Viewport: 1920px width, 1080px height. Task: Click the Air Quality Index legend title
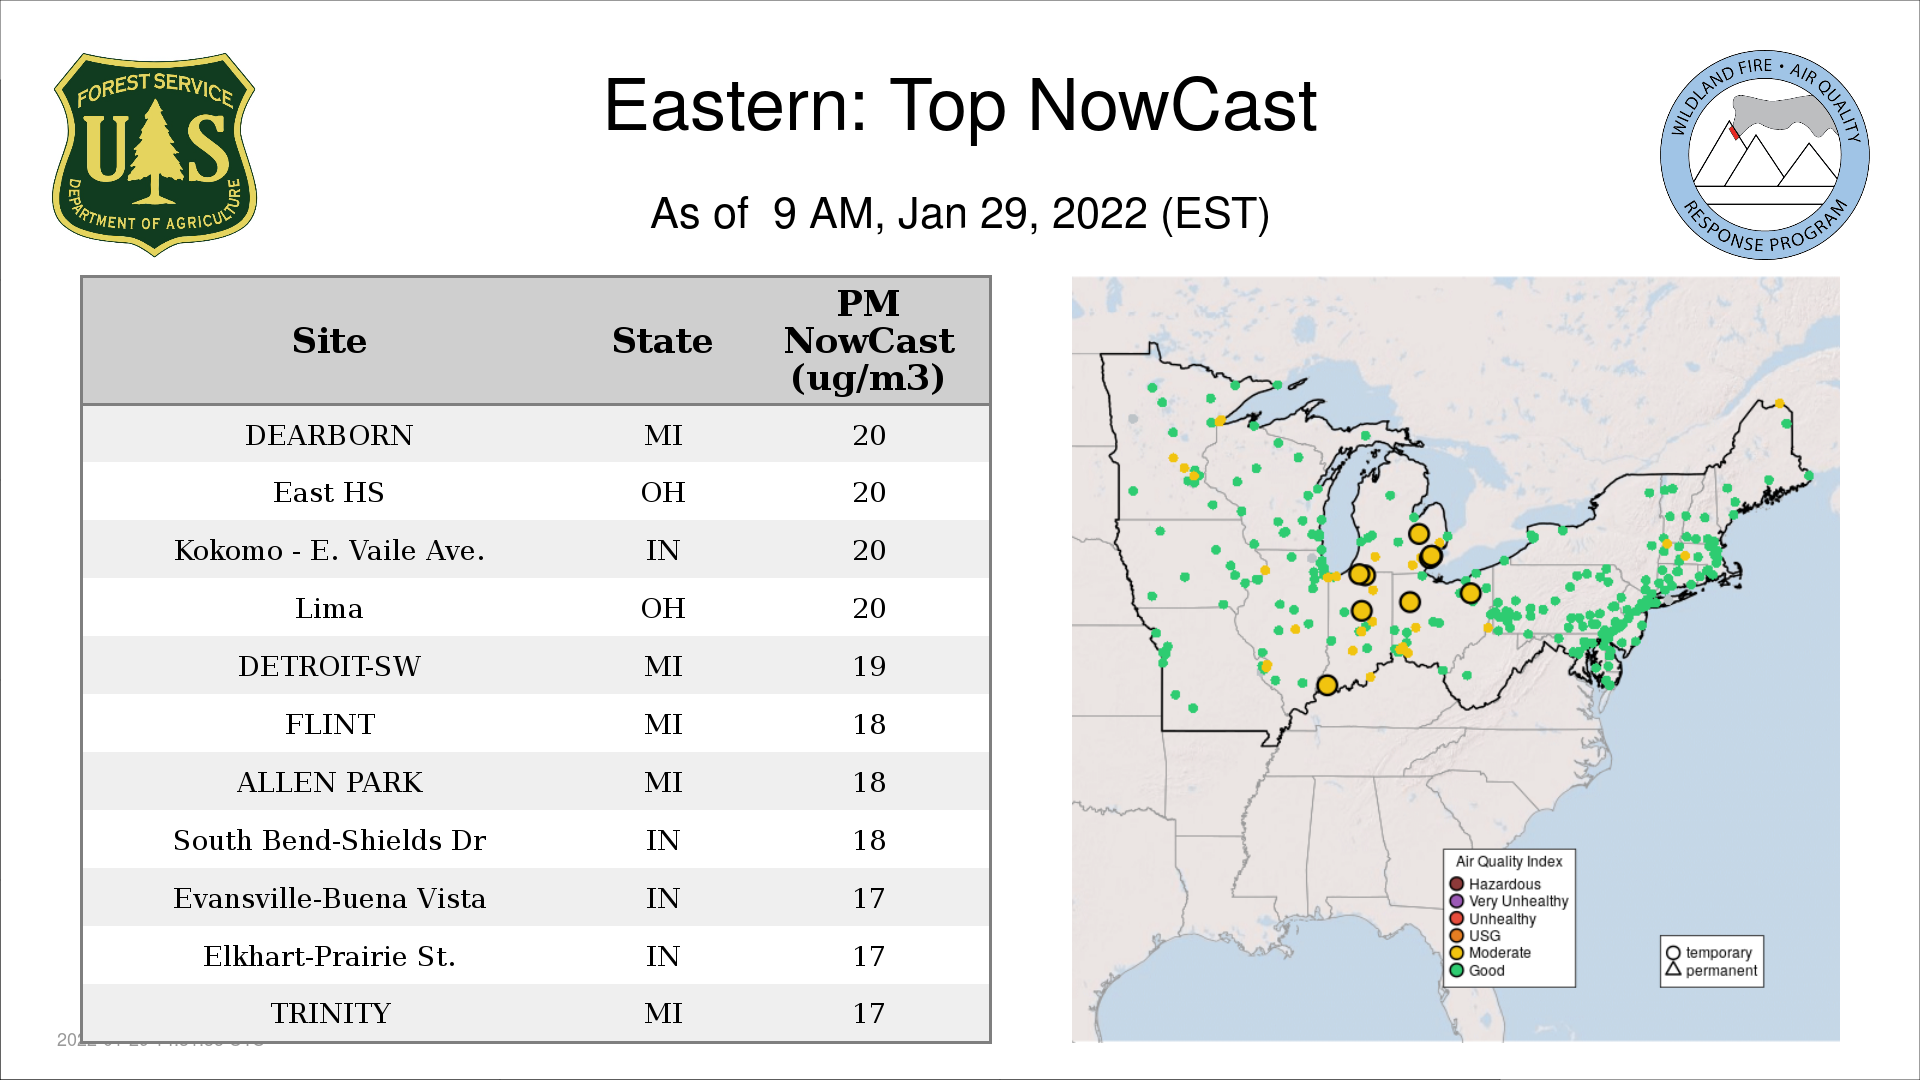pos(1508,861)
